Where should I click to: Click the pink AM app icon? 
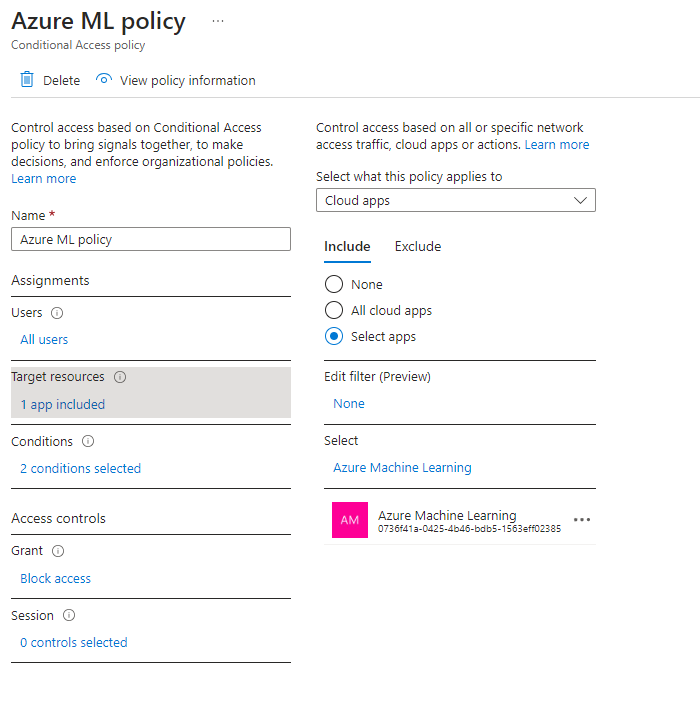[350, 520]
